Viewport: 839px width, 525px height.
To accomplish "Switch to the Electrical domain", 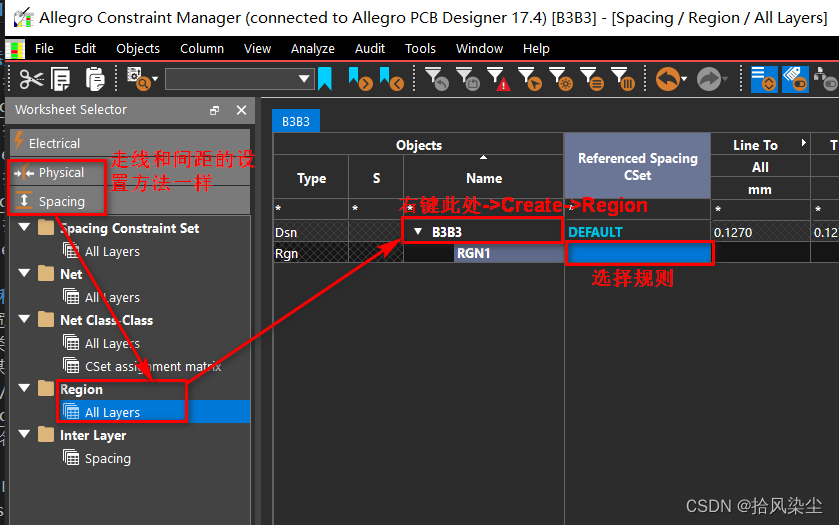I will [x=130, y=143].
